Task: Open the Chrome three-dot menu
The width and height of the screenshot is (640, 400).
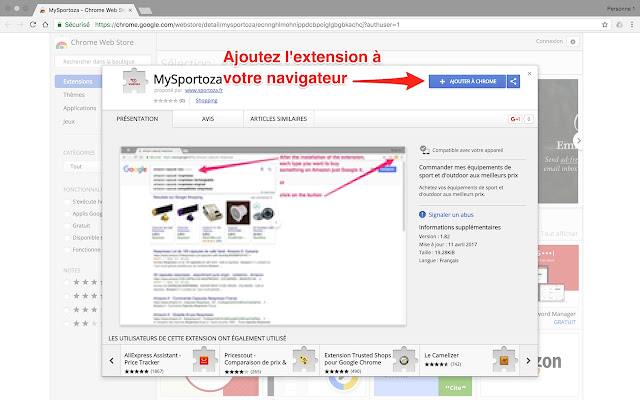Action: (x=632, y=24)
